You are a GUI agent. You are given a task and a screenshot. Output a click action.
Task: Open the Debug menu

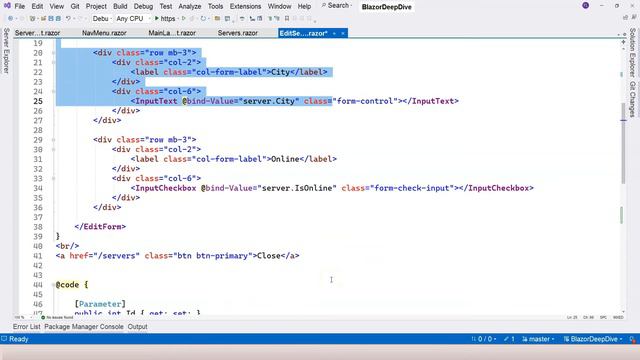[x=143, y=6]
